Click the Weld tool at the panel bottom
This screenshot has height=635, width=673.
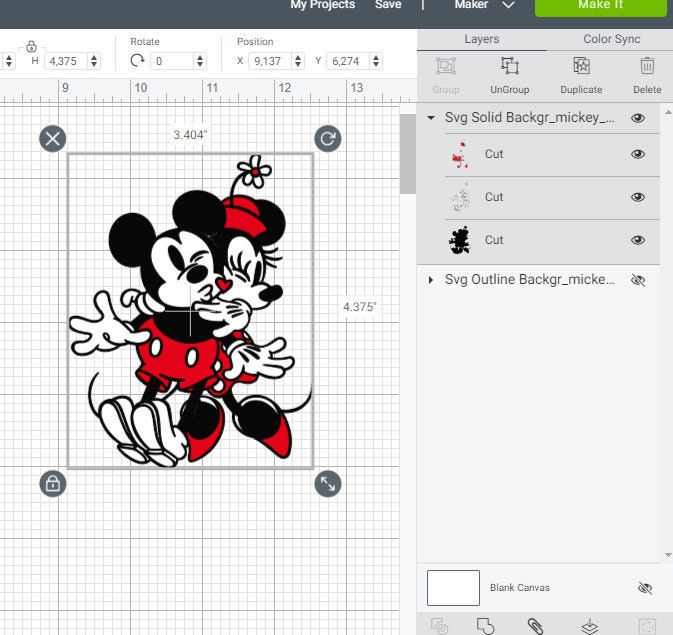coord(485,626)
